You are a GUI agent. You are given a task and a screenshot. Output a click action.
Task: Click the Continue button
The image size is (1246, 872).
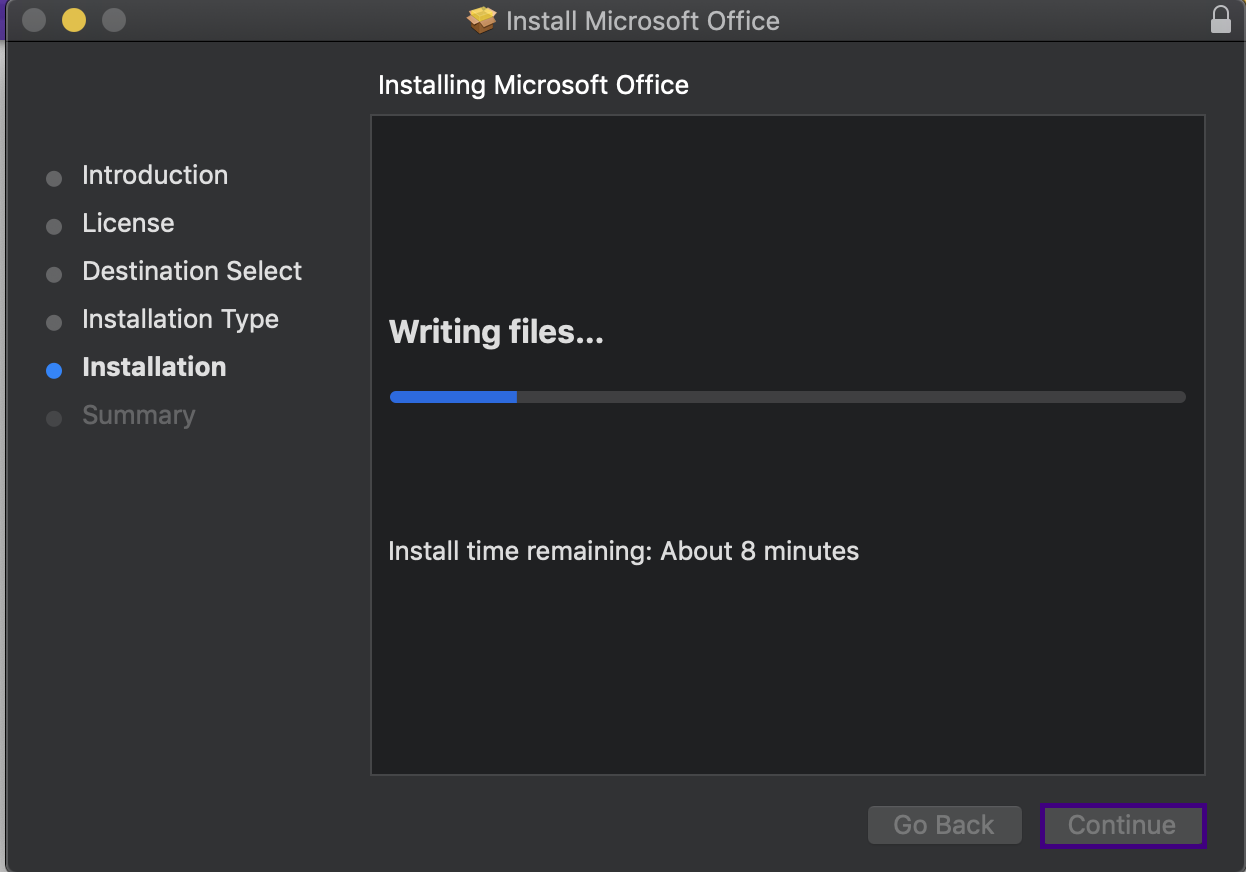pyautogui.click(x=1122, y=825)
